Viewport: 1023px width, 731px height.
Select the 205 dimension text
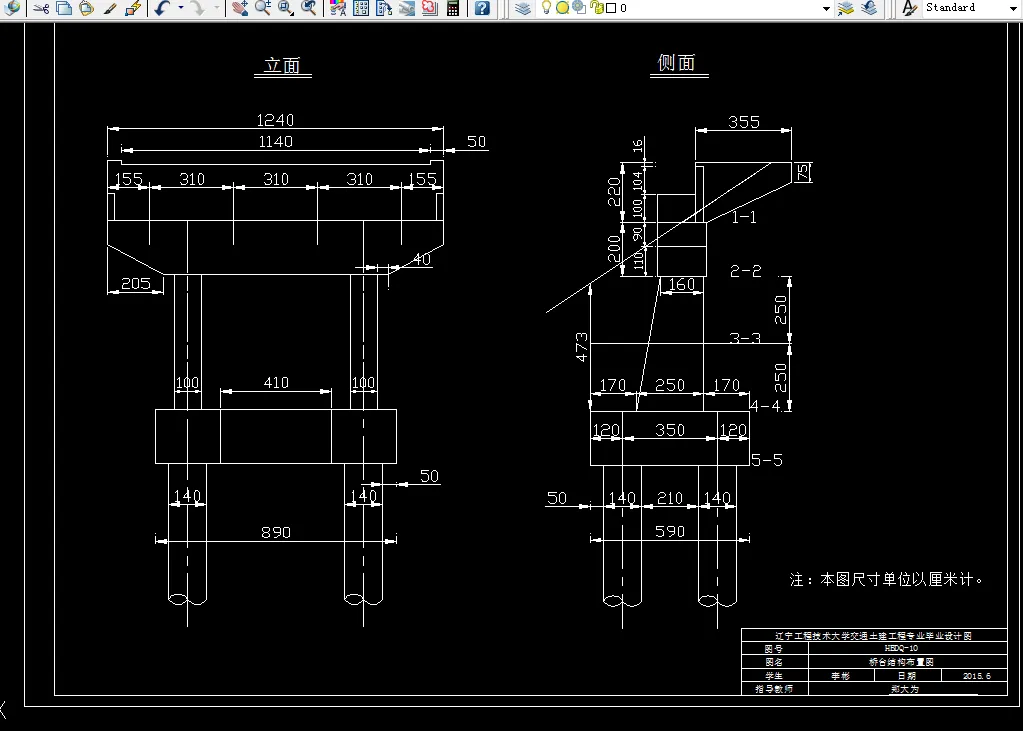[136, 283]
